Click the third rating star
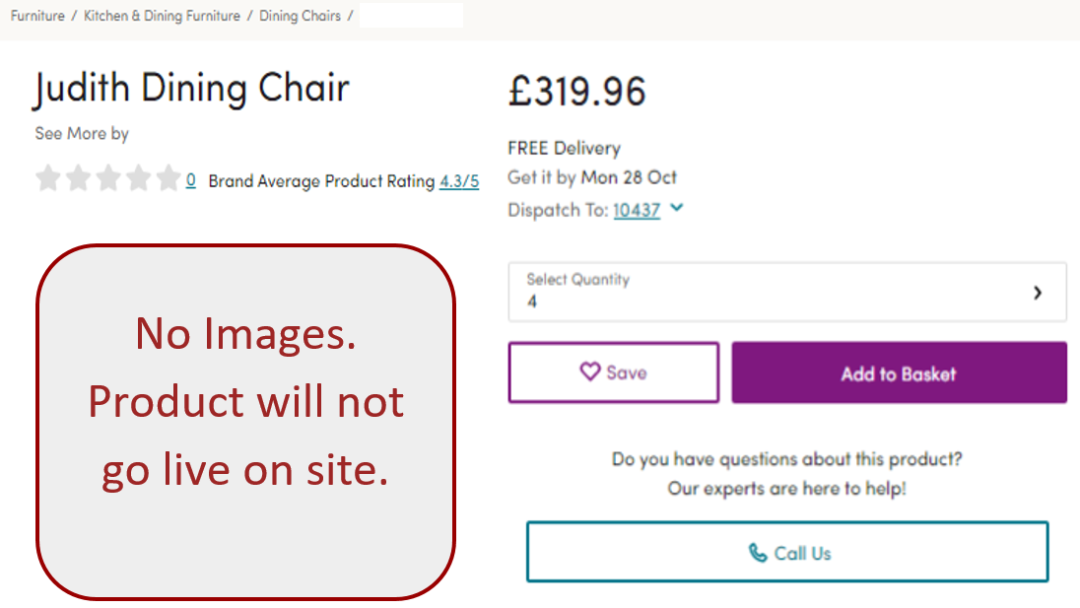Image resolution: width=1080 pixels, height=608 pixels. (108, 179)
